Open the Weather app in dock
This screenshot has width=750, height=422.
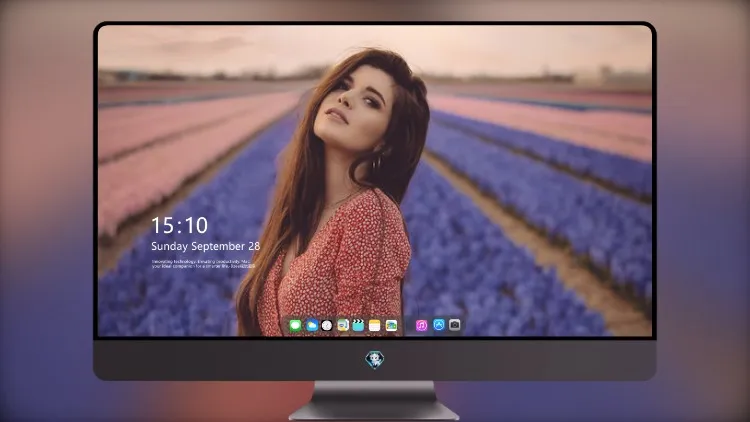312,326
